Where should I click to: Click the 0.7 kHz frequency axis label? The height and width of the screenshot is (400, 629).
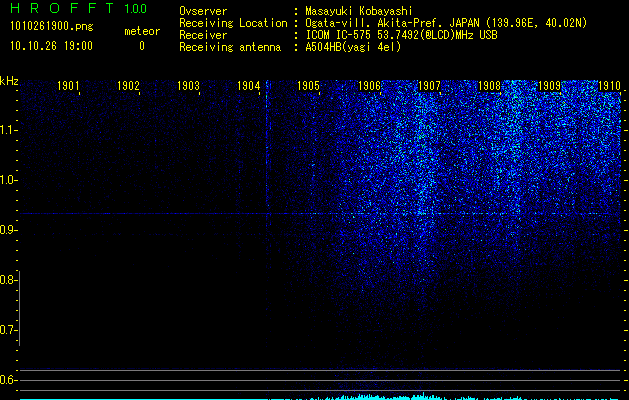(8, 330)
